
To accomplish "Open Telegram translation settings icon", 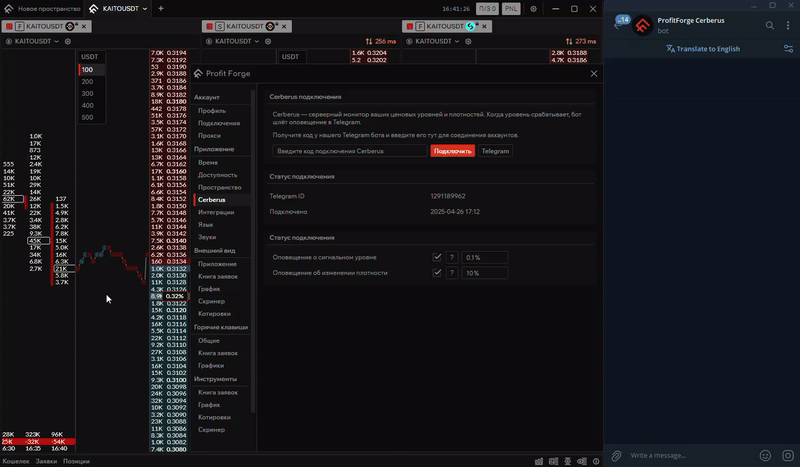I will (x=788, y=49).
